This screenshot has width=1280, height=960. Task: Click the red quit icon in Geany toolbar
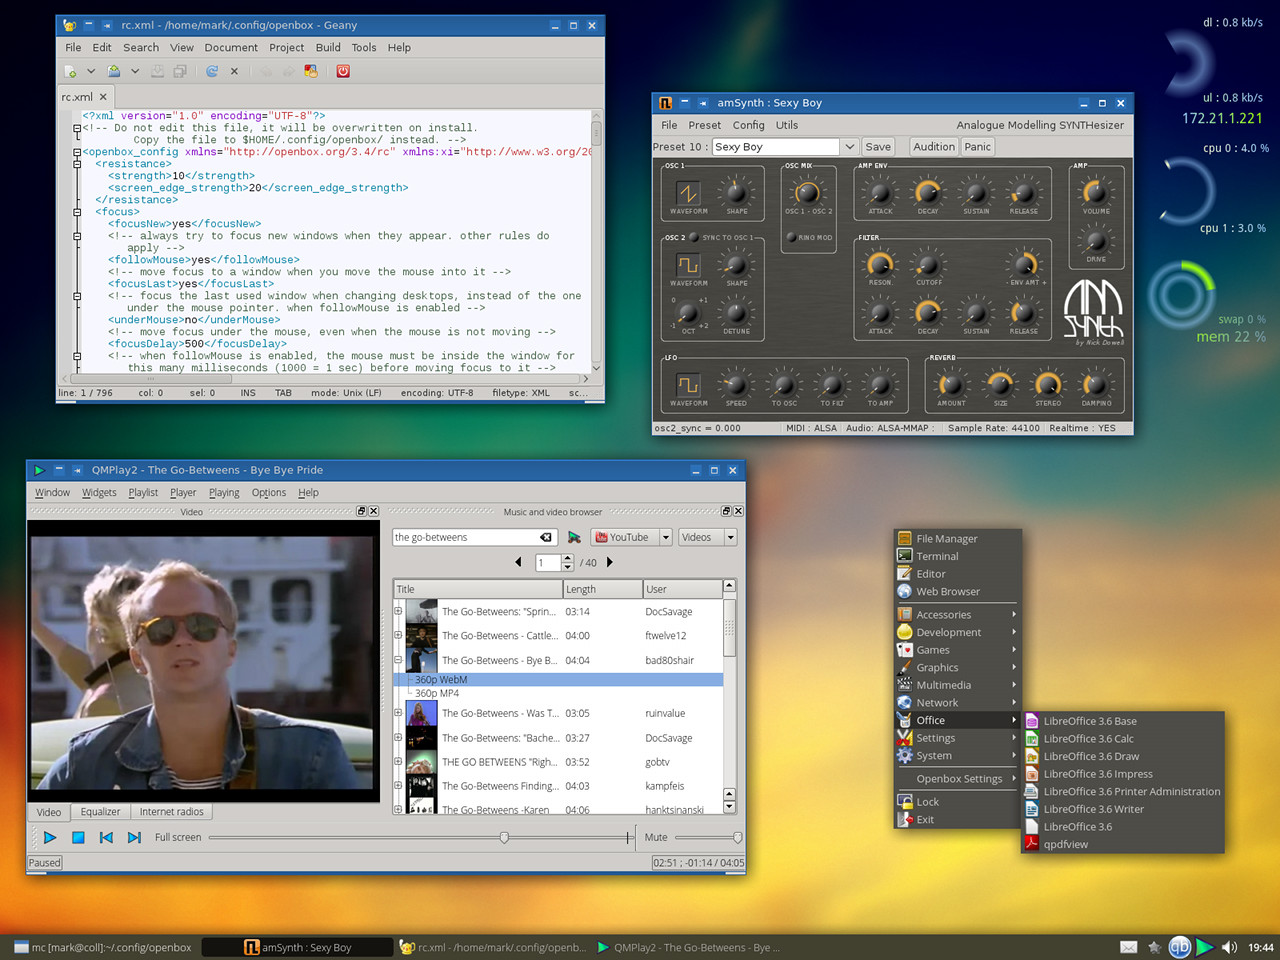point(343,71)
